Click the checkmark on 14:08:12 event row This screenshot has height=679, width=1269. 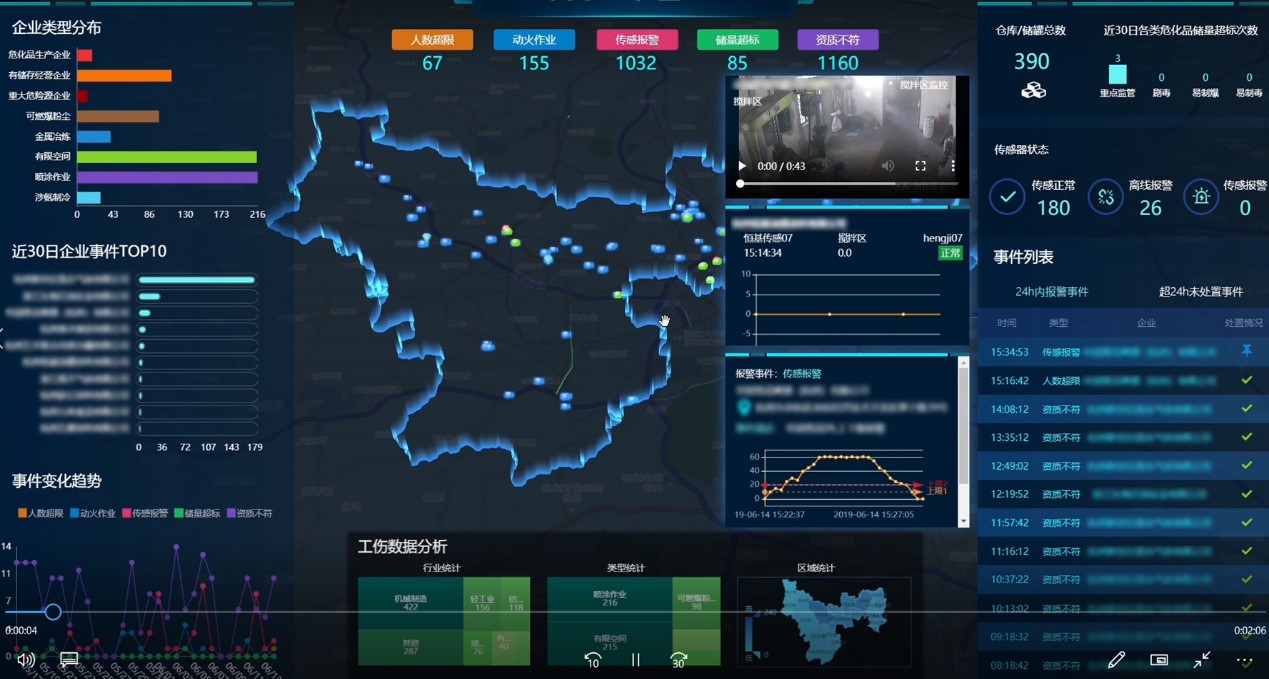(1246, 408)
